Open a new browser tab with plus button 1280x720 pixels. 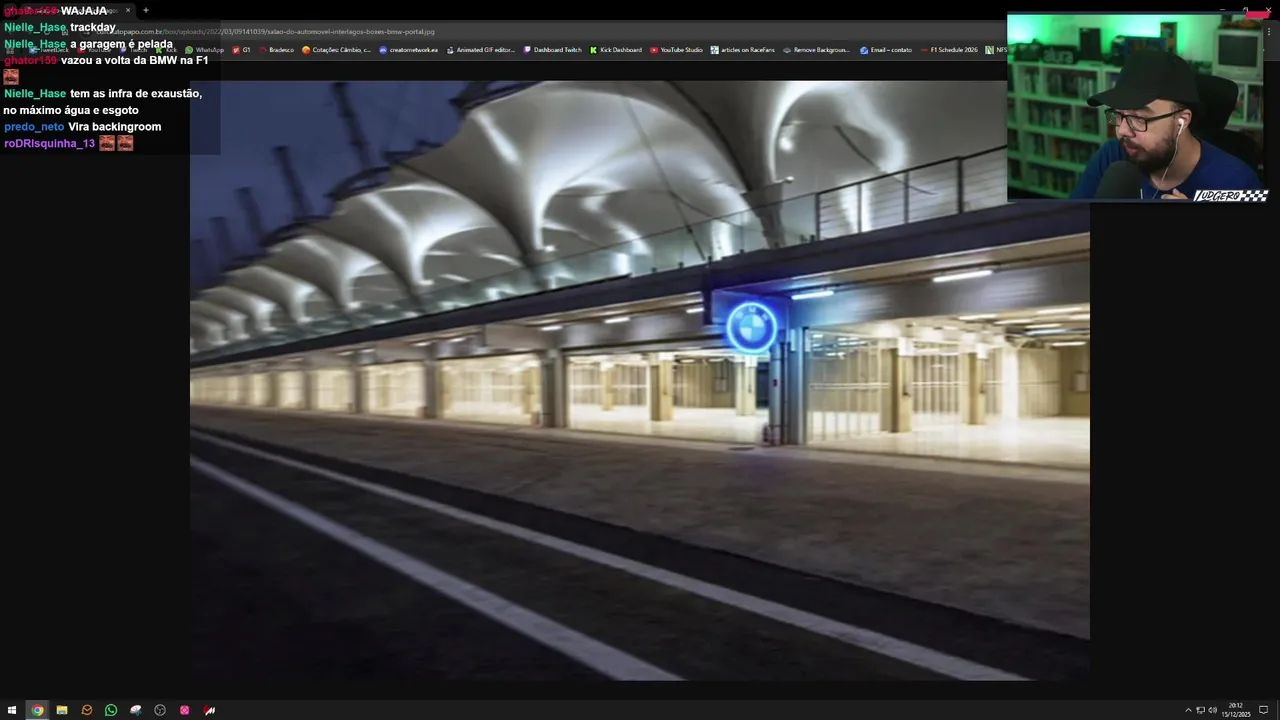146,10
